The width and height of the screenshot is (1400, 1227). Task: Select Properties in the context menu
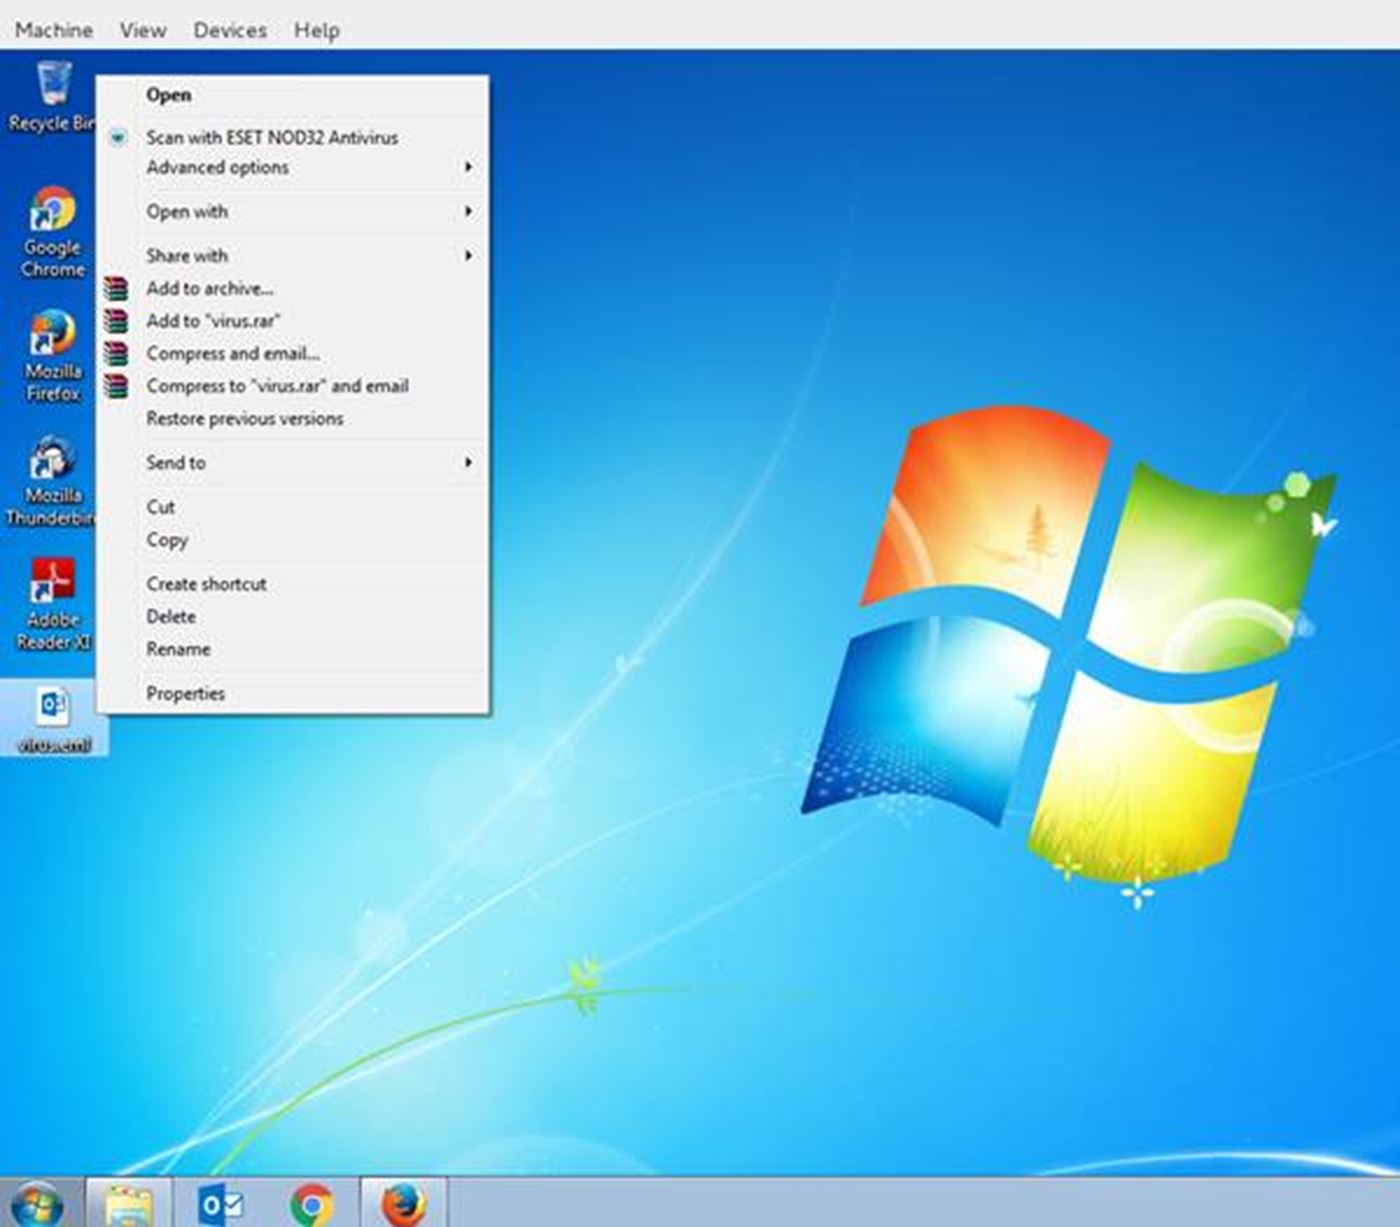(185, 693)
